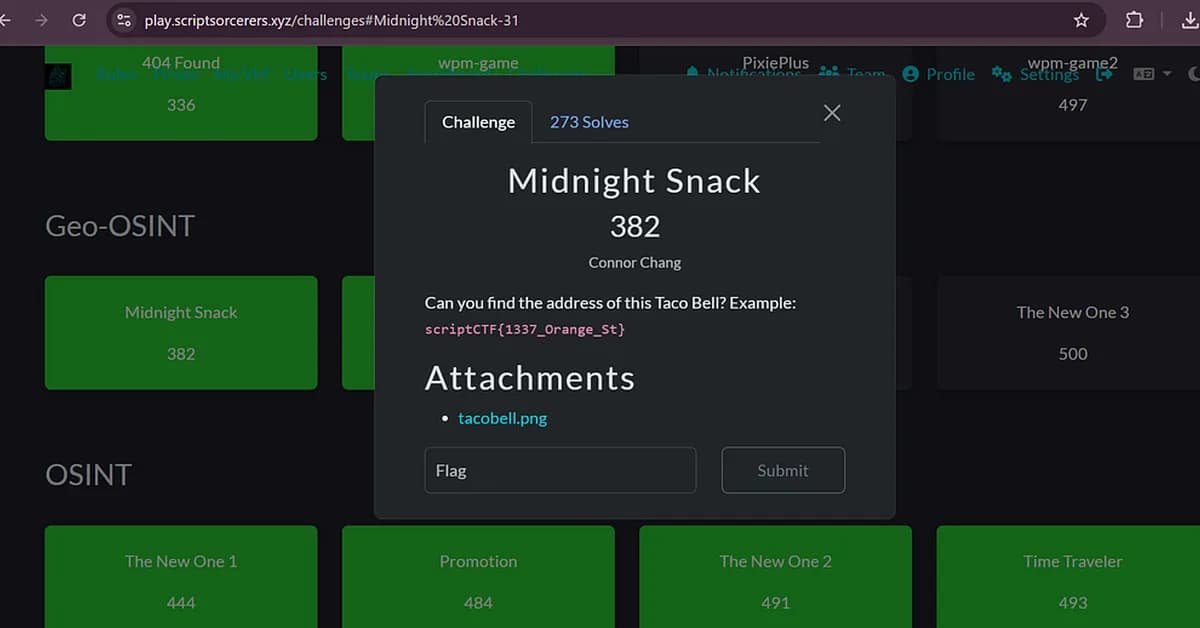The image size is (1200, 628).
Task: Click the 382 point value in dialog
Action: [634, 226]
